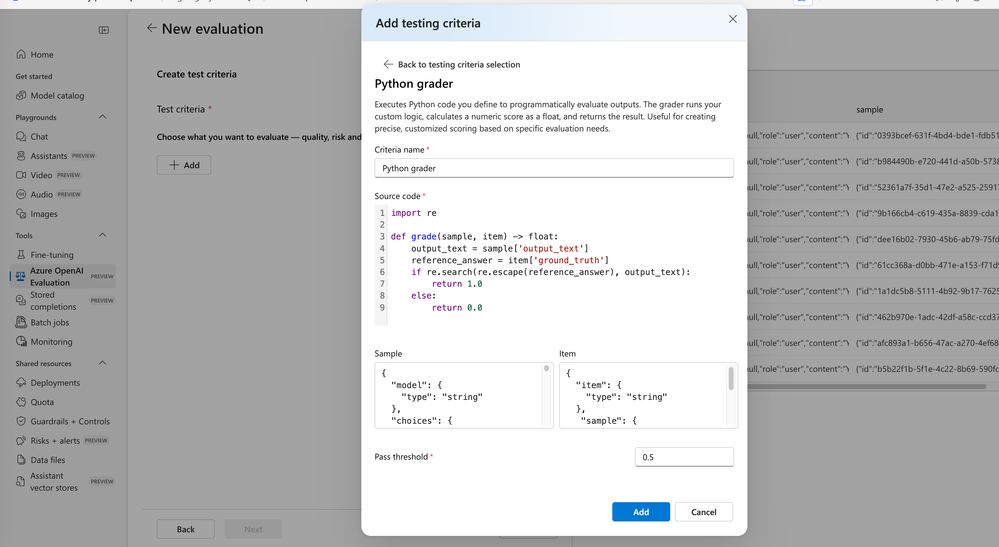
Task: Click the Home icon in sidebar
Action: 21,55
